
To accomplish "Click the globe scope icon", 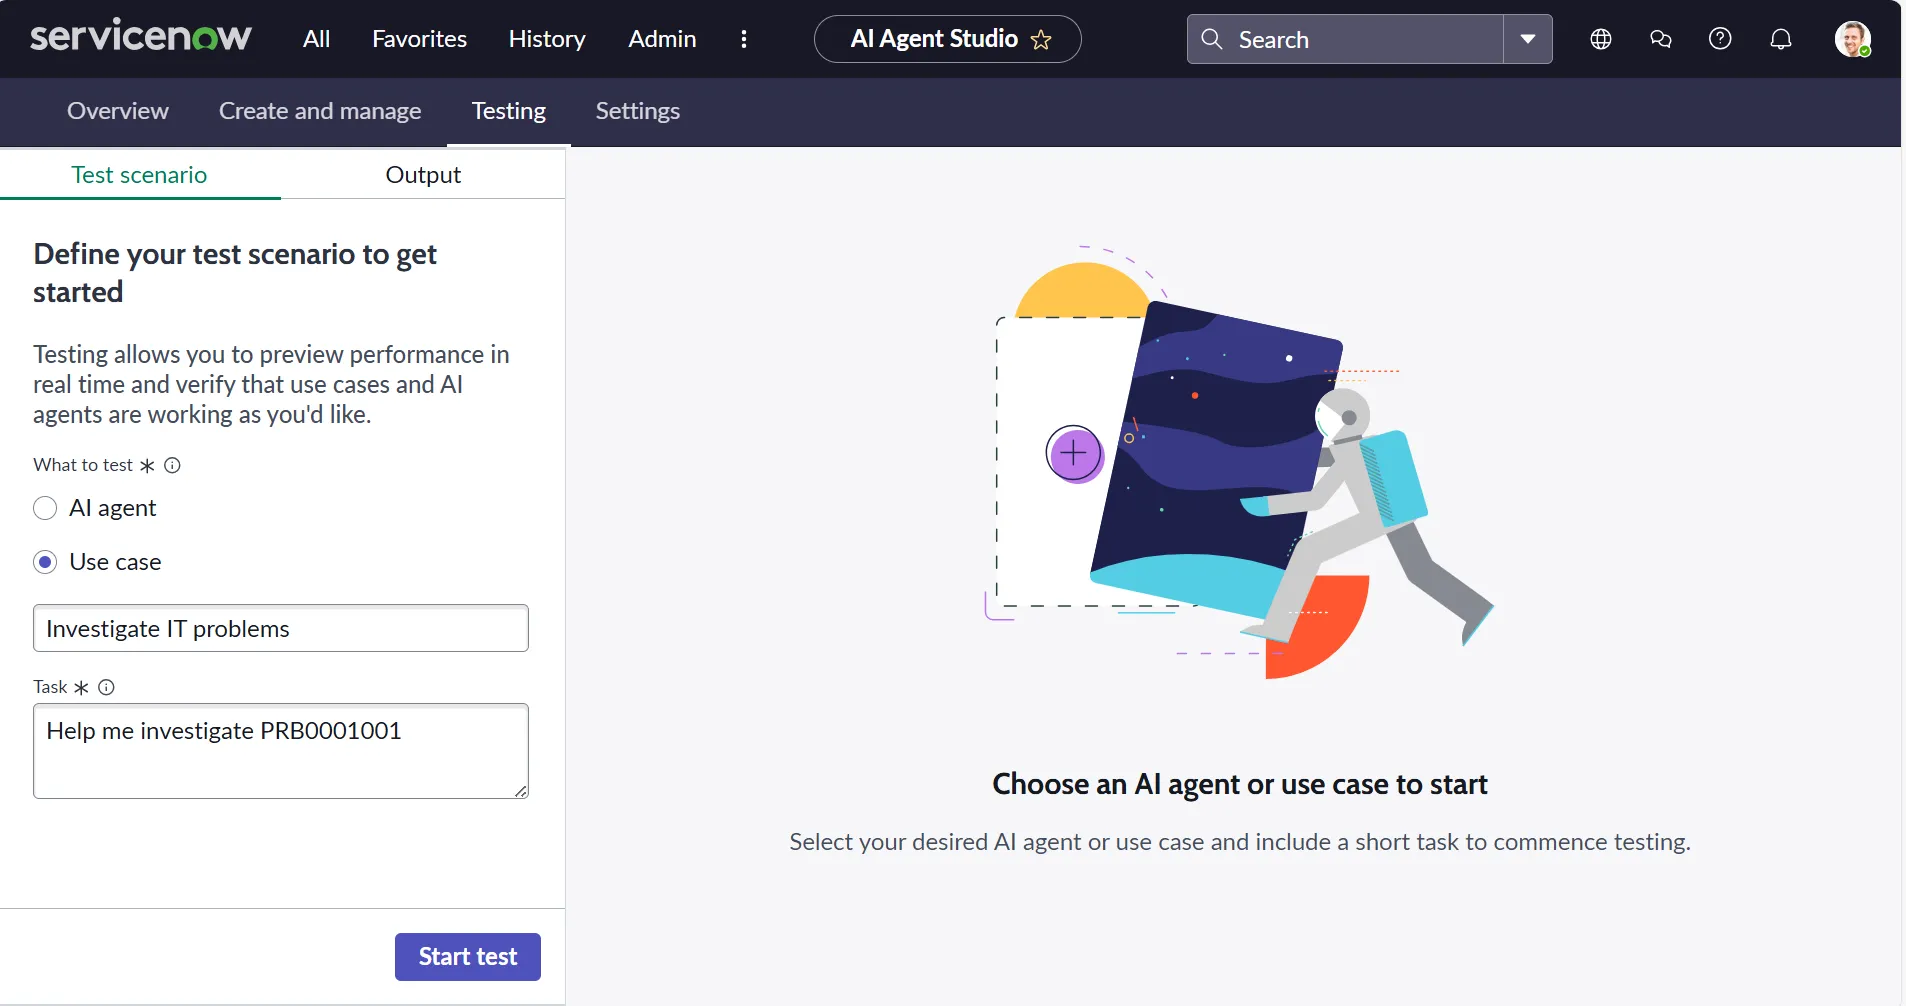I will (1600, 39).
